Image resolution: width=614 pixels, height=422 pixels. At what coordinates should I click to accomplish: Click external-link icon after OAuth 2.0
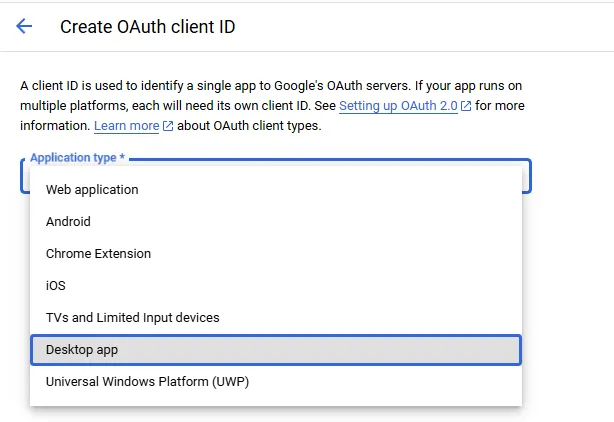click(466, 106)
